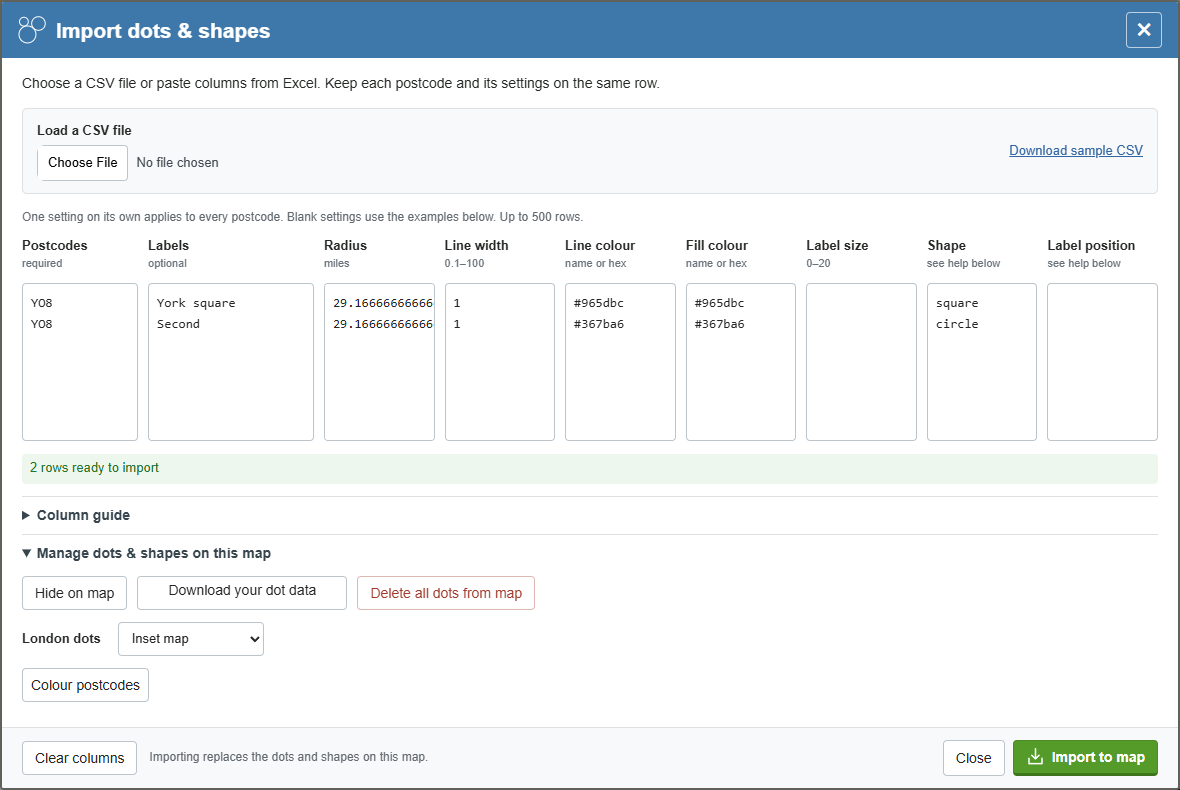Click the green Import to map button
The image size is (1180, 790).
pos(1084,758)
